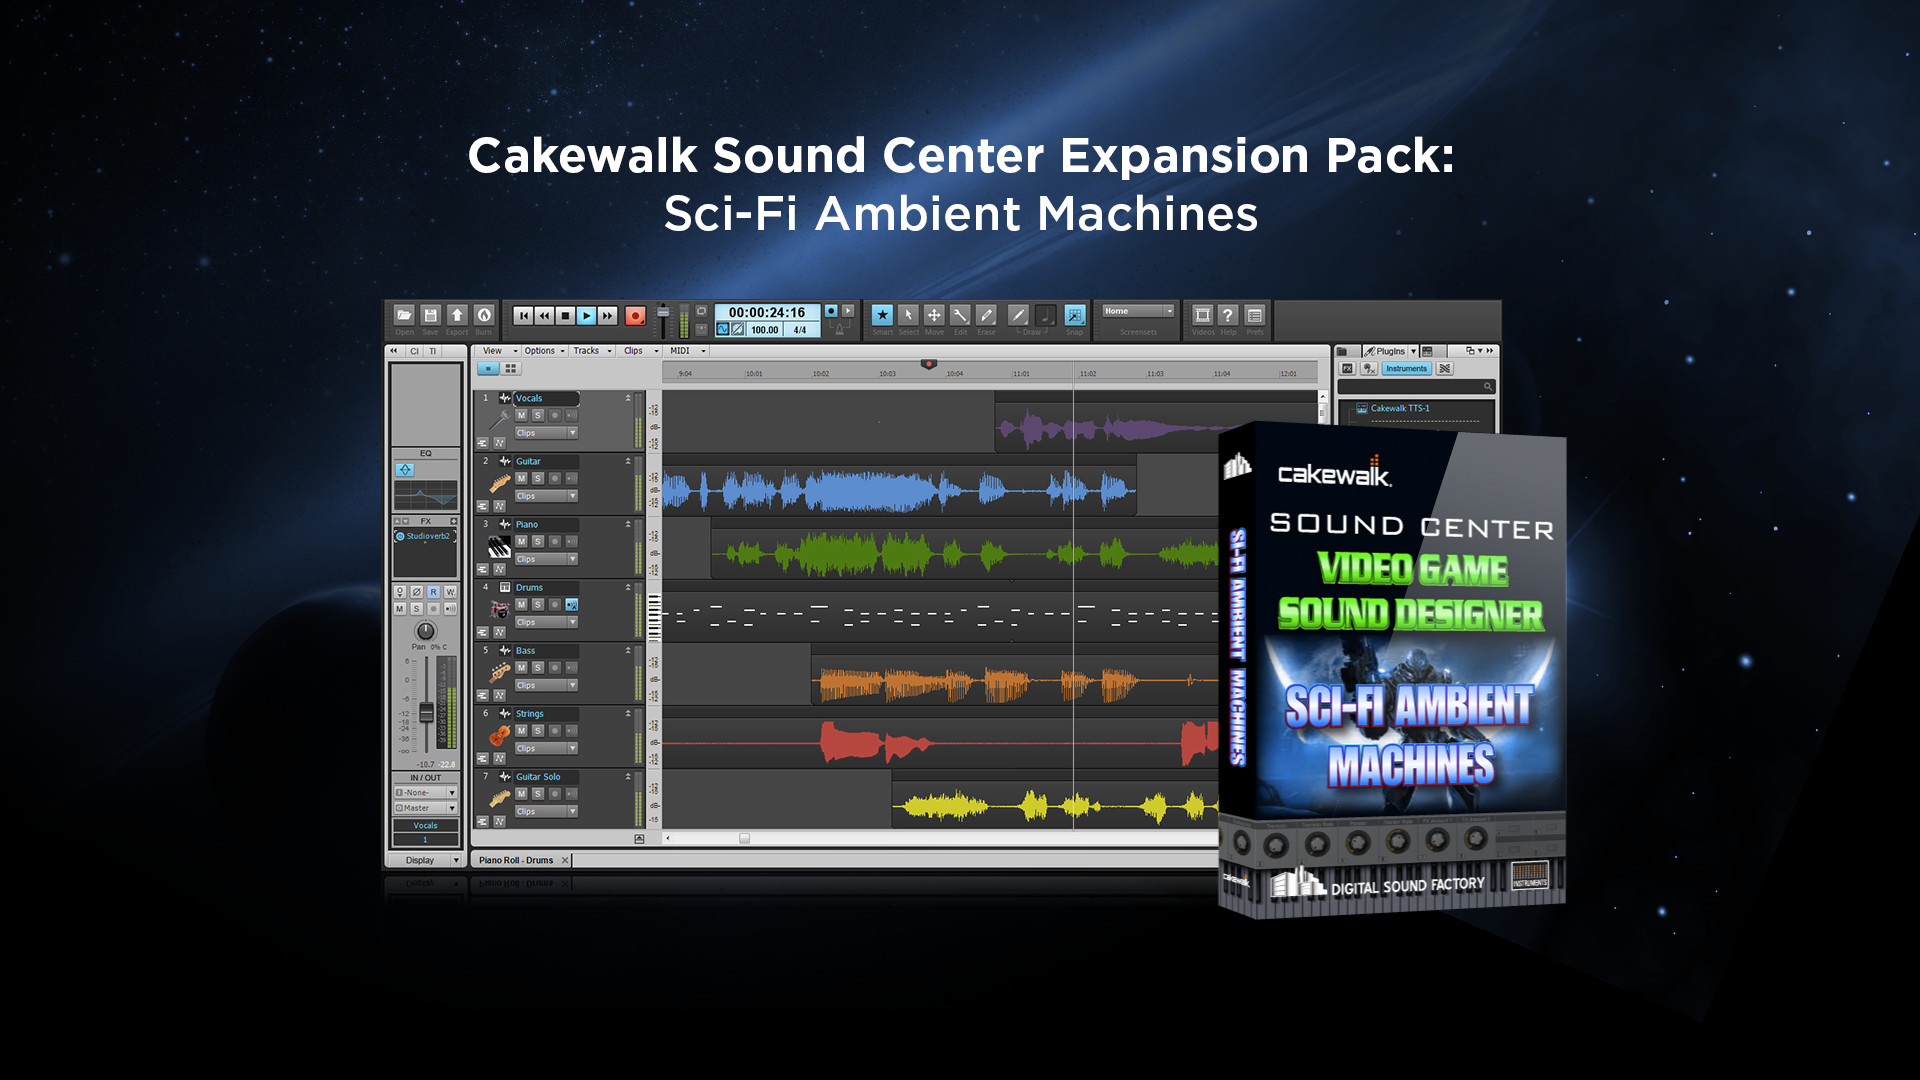Image resolution: width=1920 pixels, height=1080 pixels.
Task: Open the Home screenset dropdown
Action: [x=1138, y=311]
